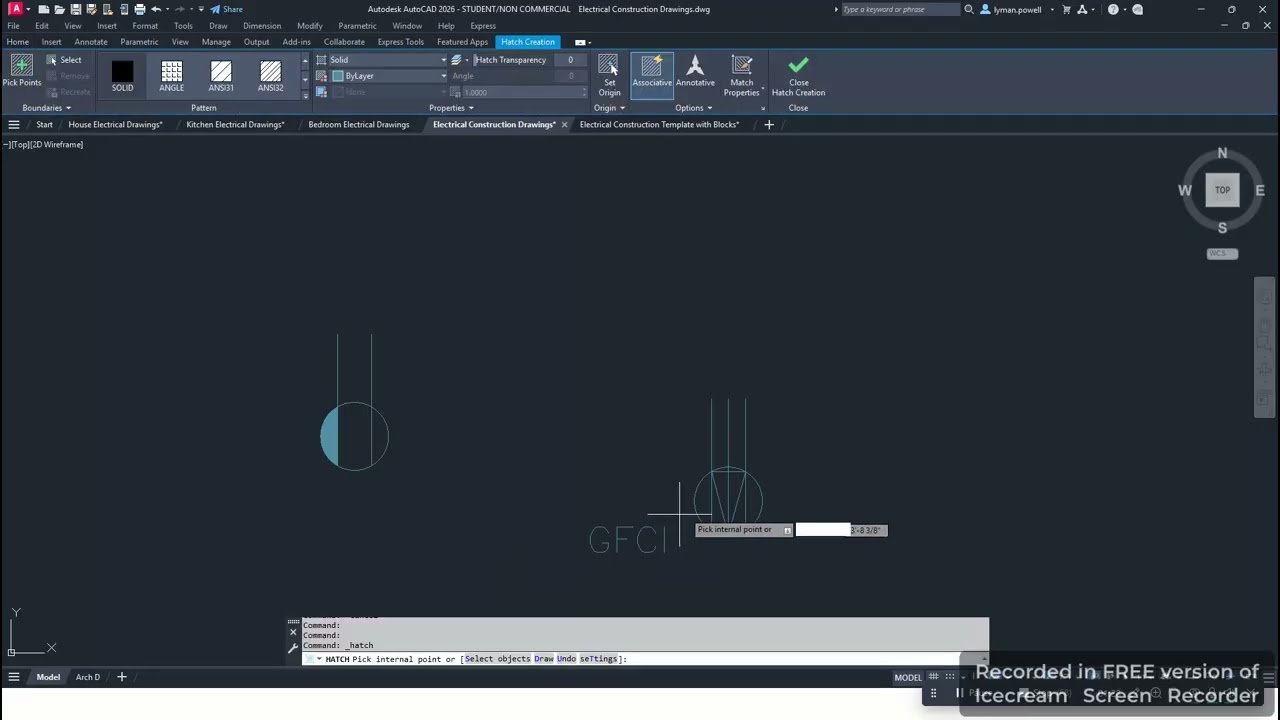1280x720 pixels.
Task: Click the WCS dropdown under ViewCube
Action: [x=1222, y=254]
